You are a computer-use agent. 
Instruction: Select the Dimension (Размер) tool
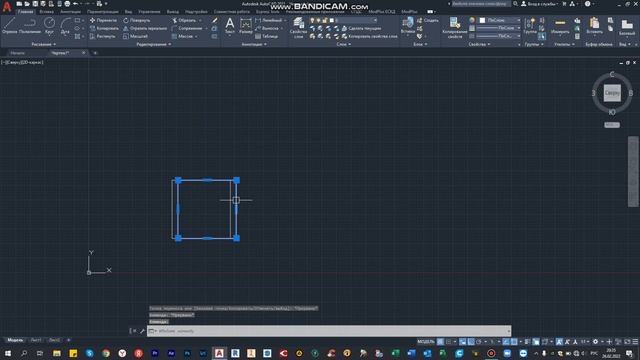[x=246, y=25]
